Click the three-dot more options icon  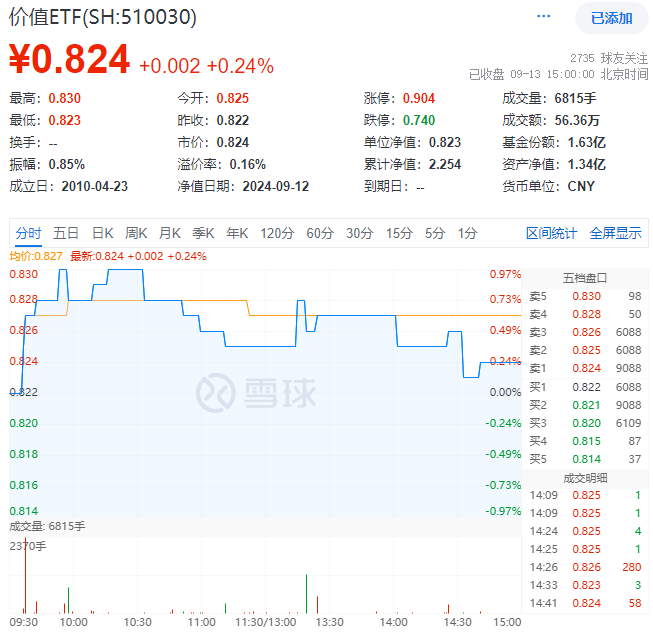(x=544, y=17)
